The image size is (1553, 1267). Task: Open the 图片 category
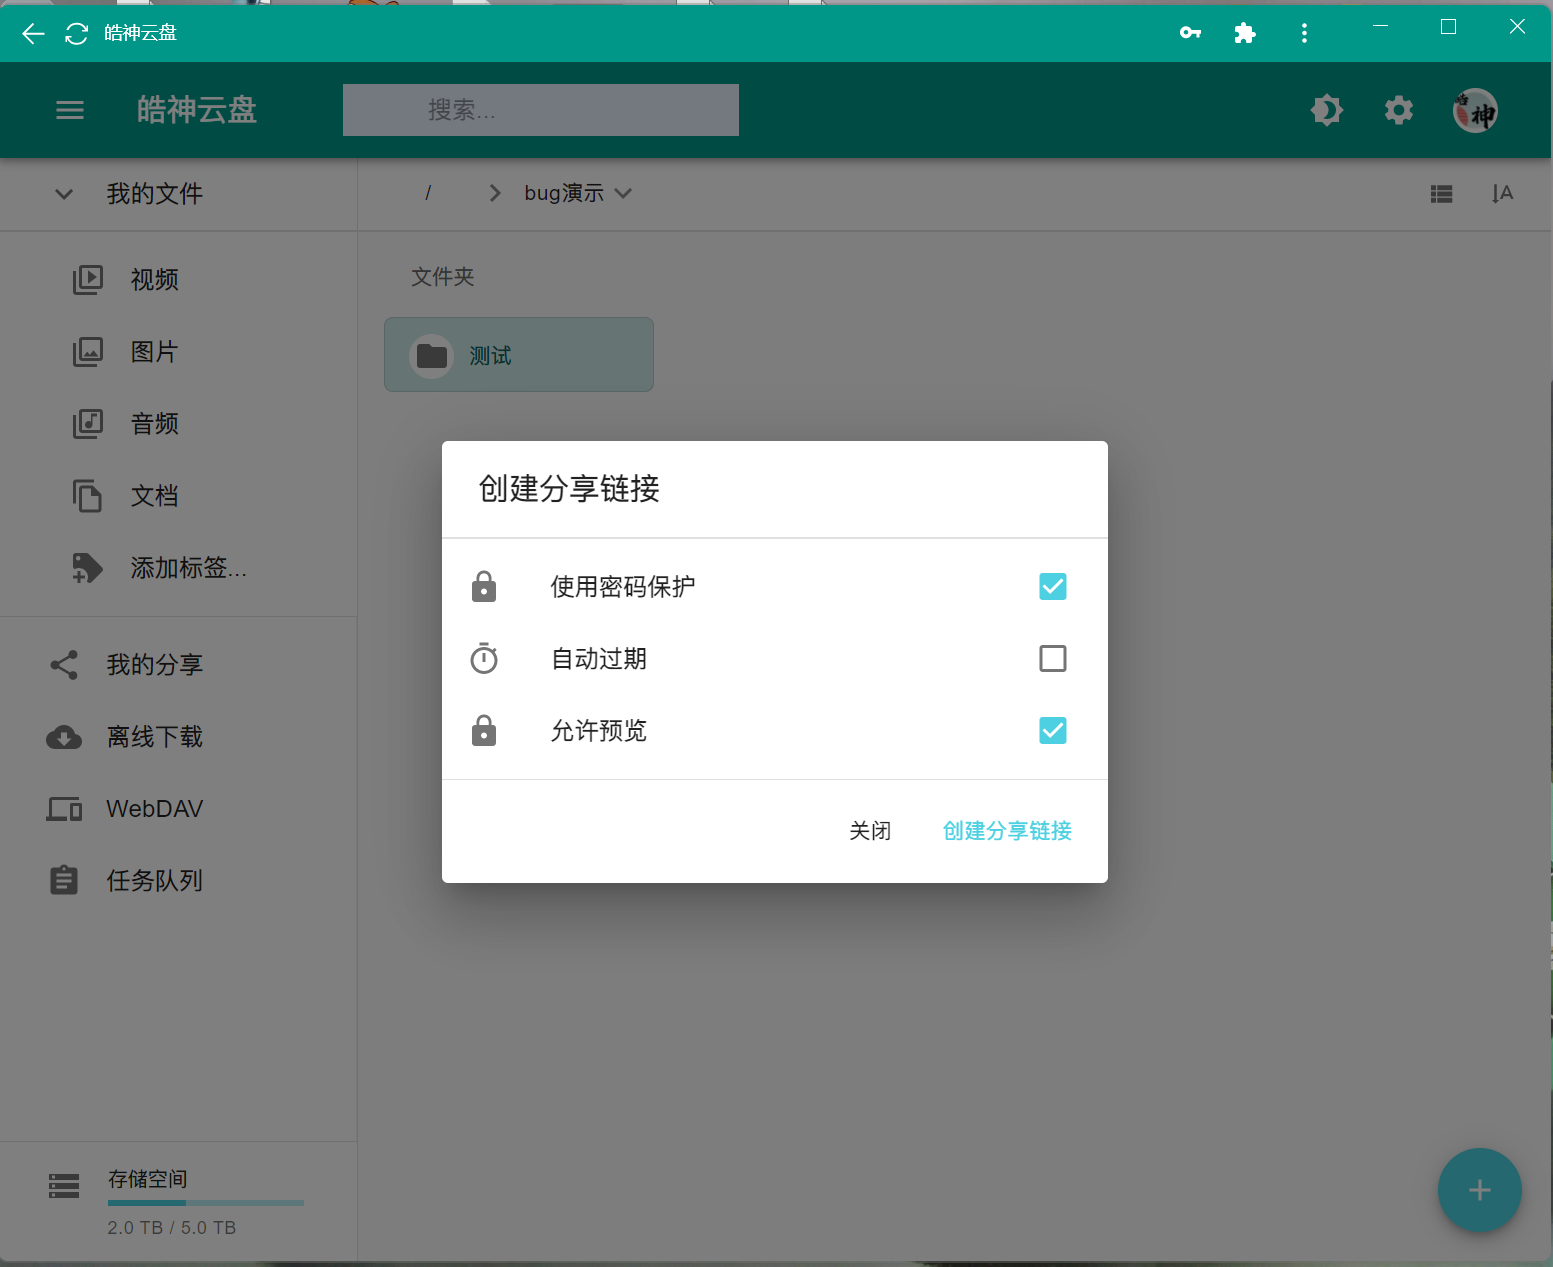178,352
